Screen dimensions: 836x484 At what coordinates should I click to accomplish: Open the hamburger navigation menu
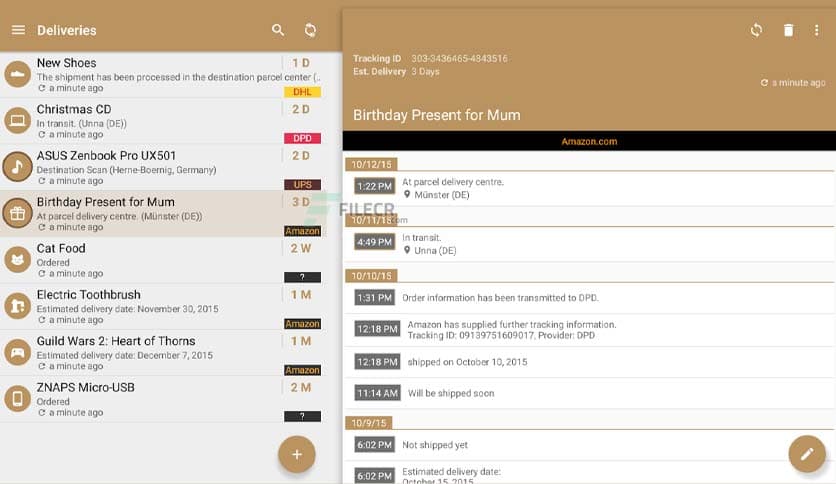18,30
